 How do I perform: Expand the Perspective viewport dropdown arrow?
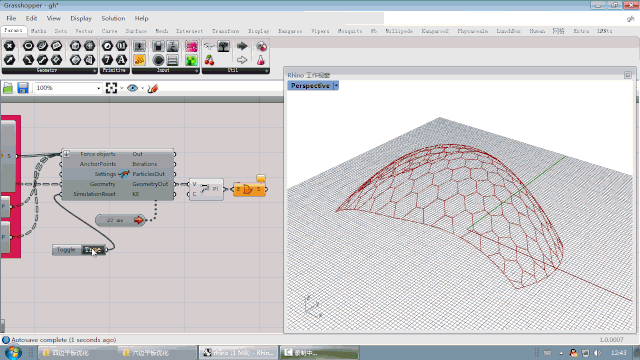click(x=336, y=86)
